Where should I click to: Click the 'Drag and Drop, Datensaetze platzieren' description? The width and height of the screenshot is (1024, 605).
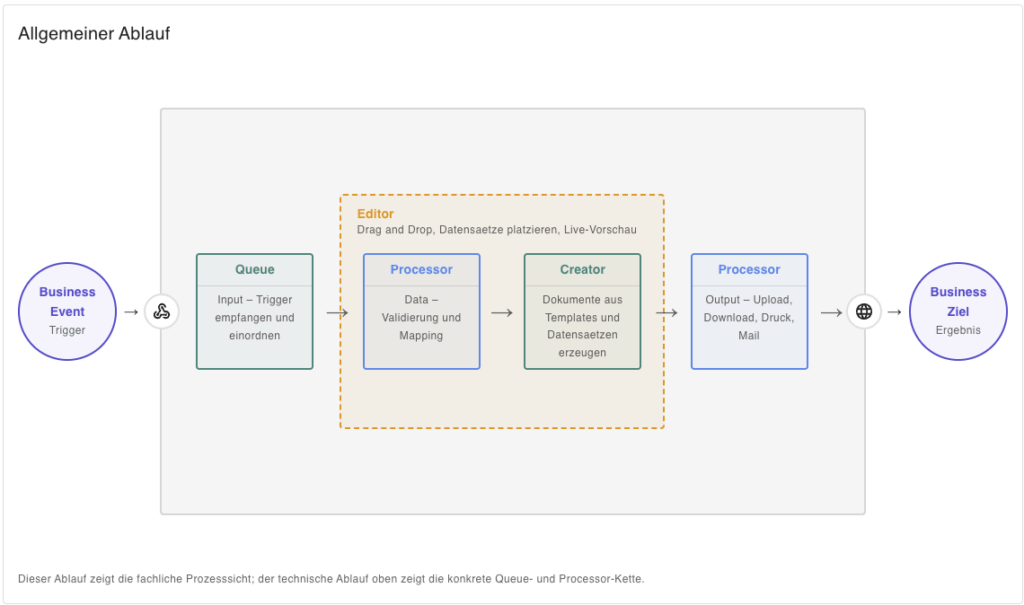[x=496, y=230]
